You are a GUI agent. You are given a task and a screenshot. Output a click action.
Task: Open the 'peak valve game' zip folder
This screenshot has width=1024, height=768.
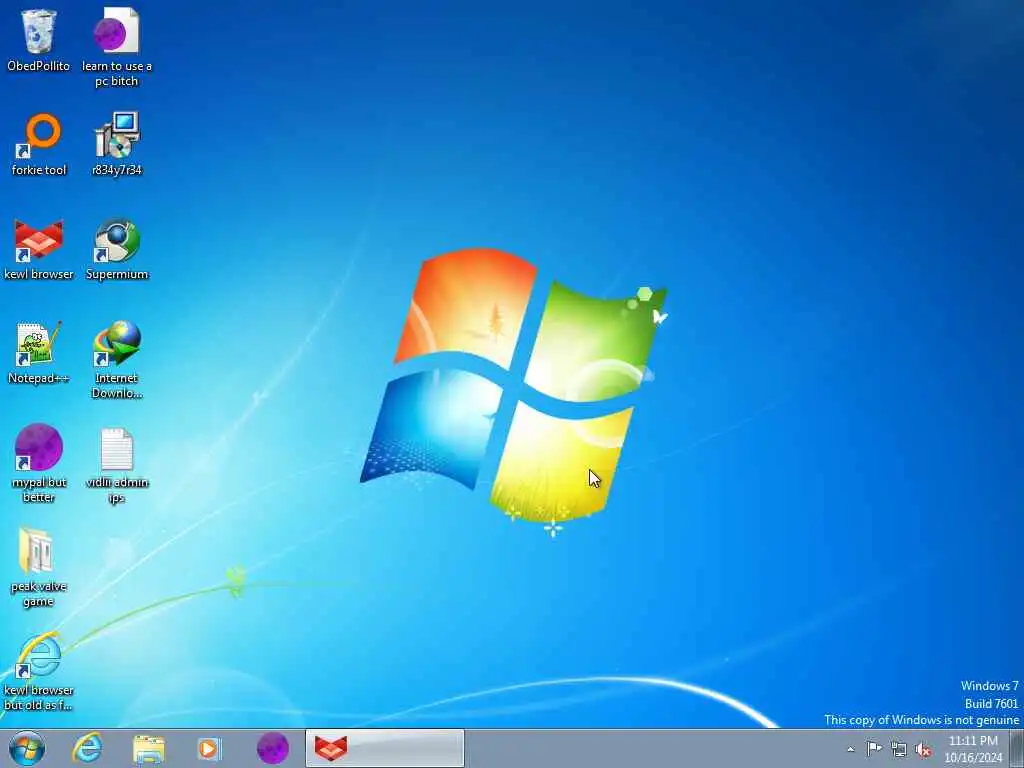(x=37, y=551)
